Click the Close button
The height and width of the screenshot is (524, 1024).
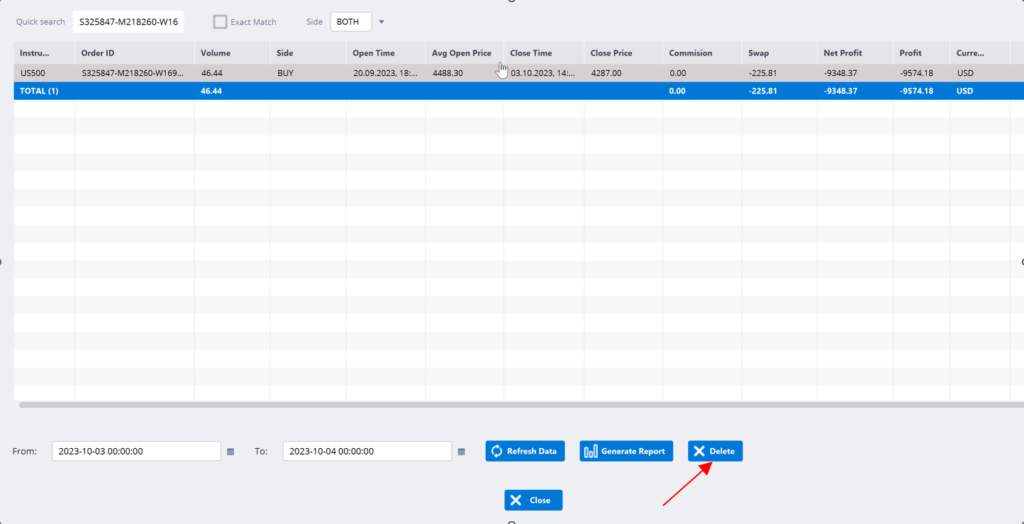coord(534,500)
